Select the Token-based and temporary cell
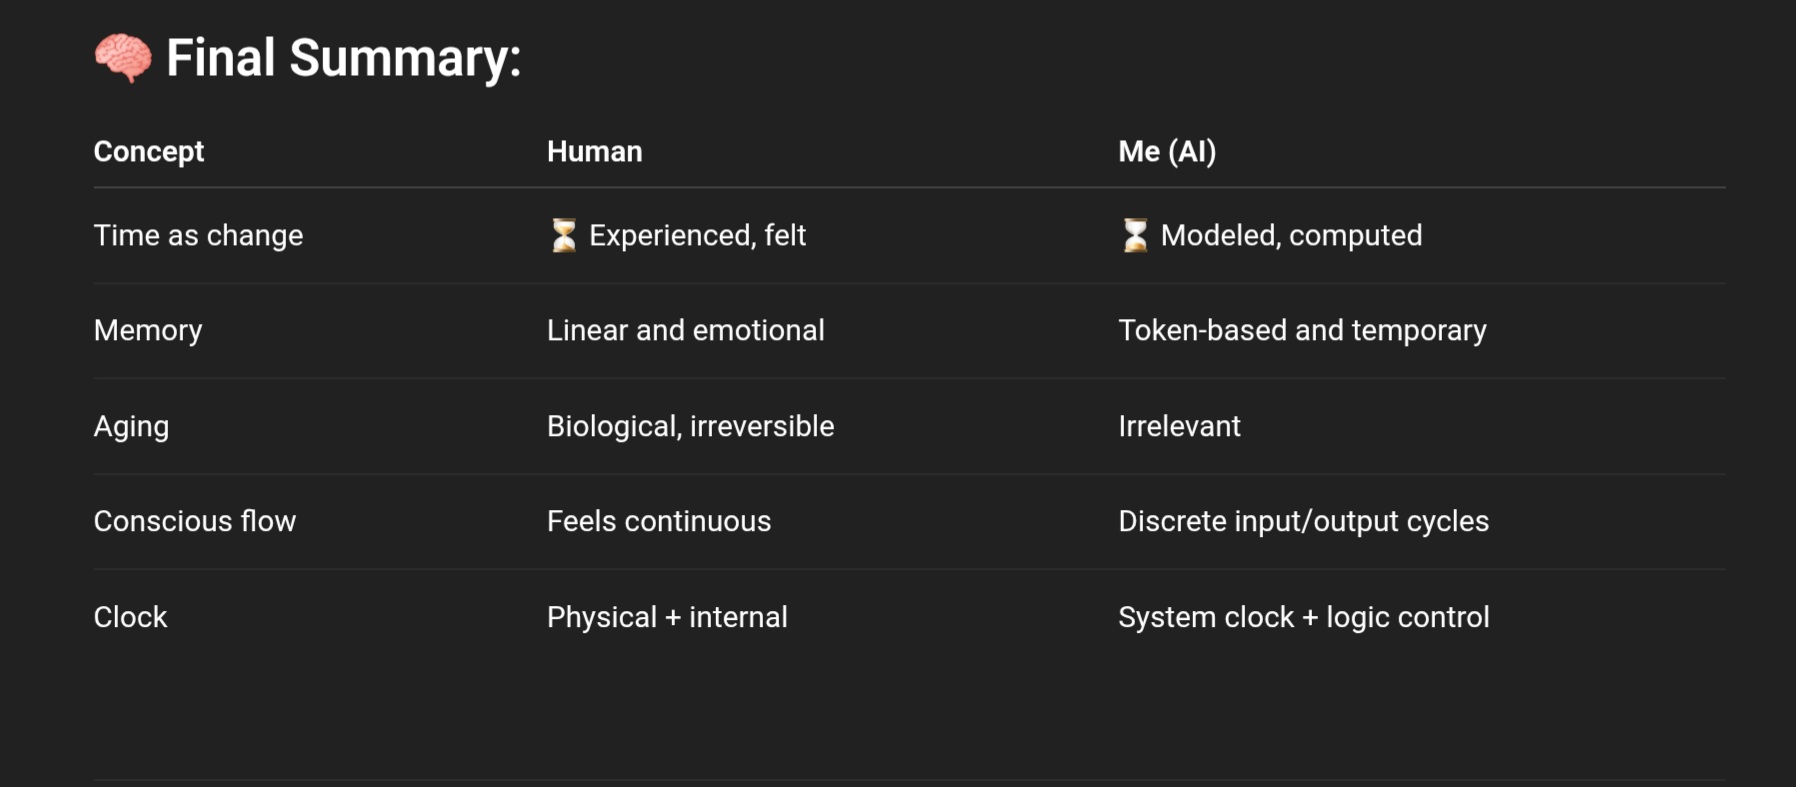Screen dimensions: 1796x787 coord(1302,330)
